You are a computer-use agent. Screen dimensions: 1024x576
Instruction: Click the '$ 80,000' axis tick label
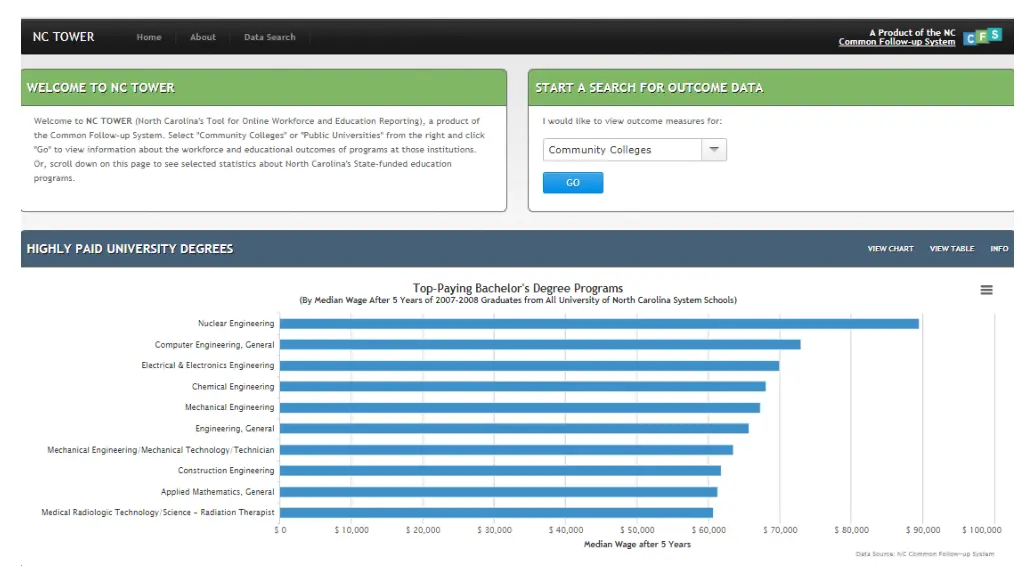852,530
